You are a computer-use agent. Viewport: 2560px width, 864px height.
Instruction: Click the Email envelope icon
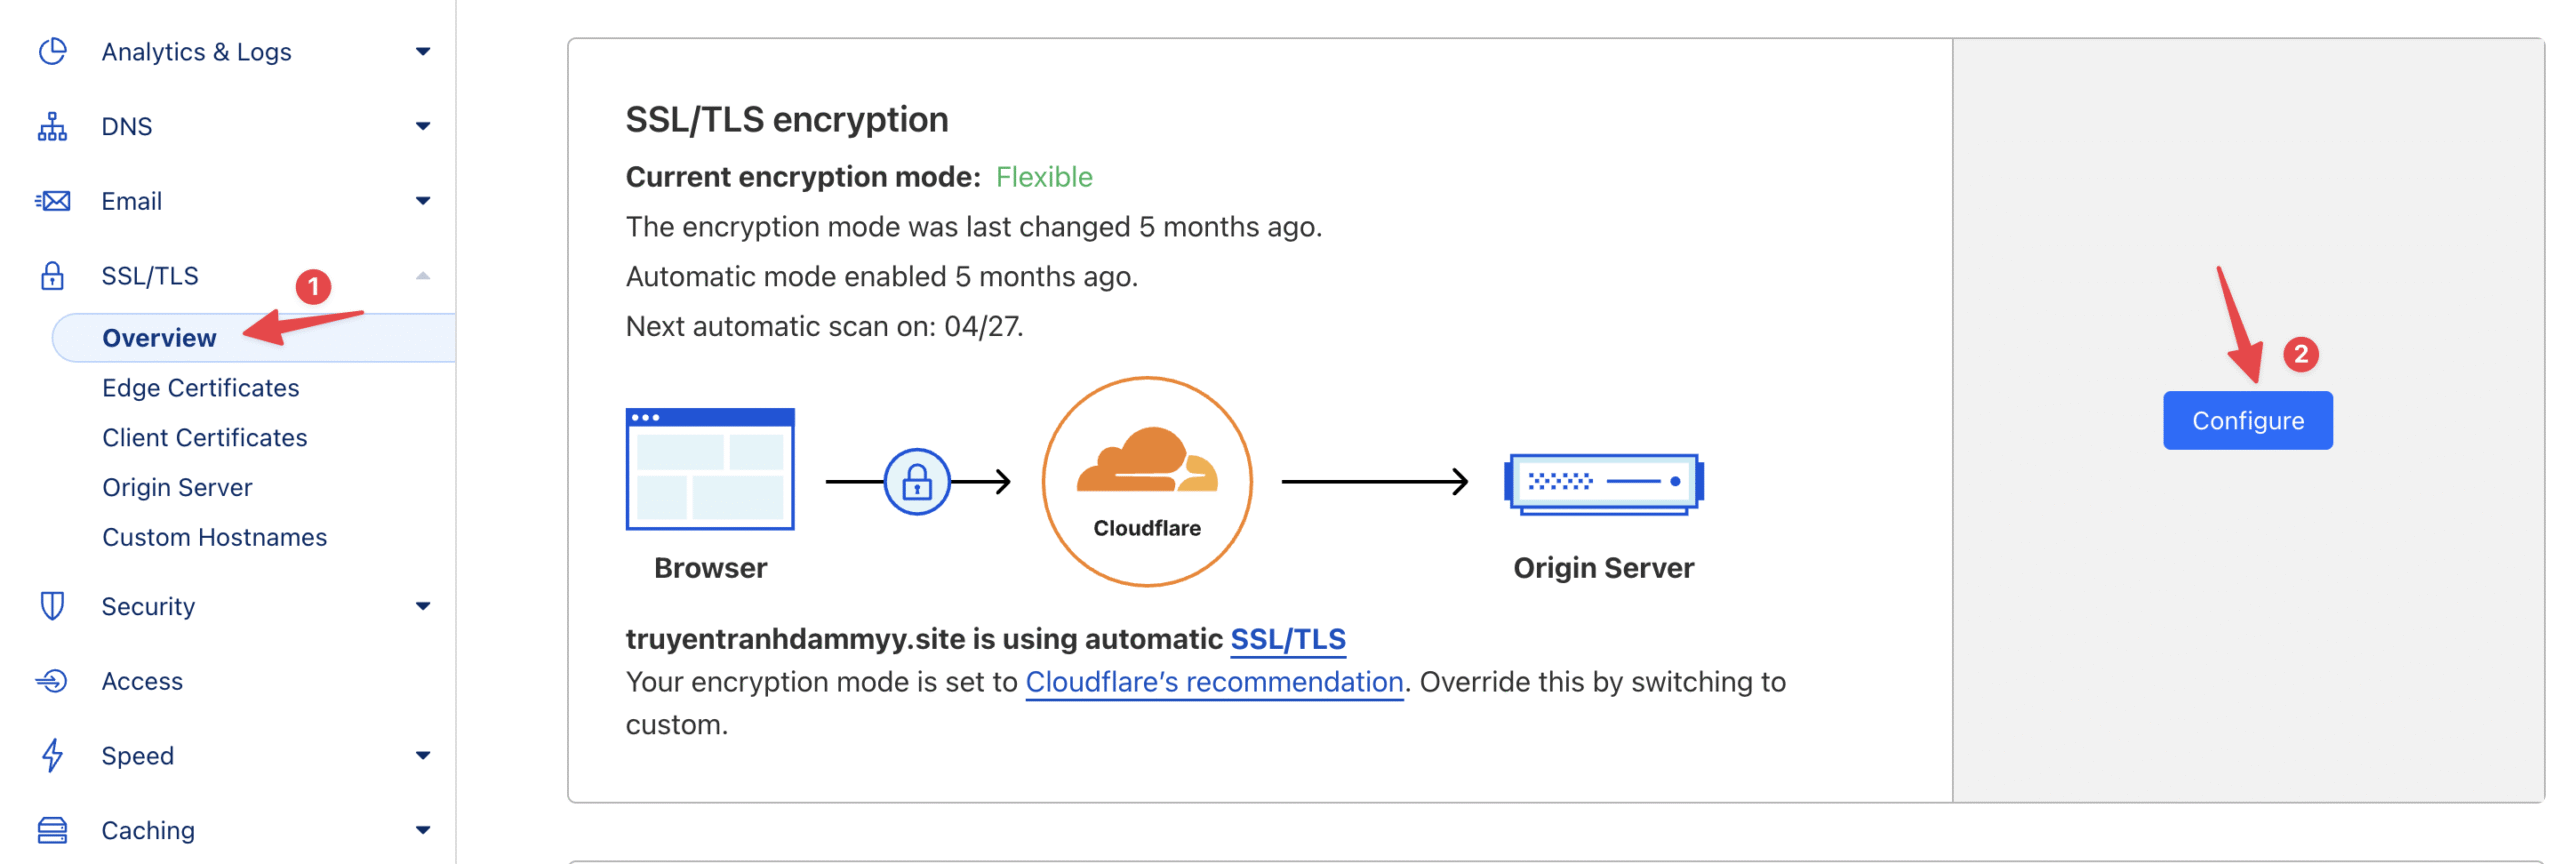click(52, 201)
